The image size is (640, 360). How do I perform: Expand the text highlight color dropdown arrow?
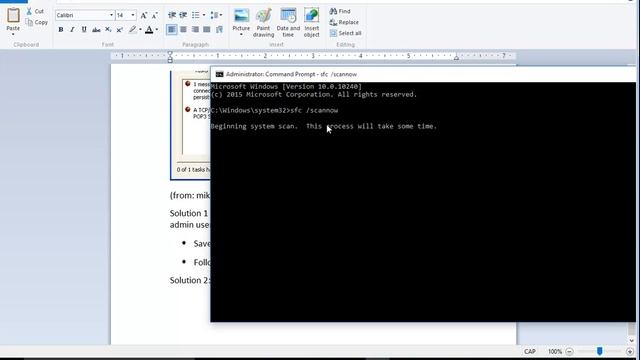coord(140,29)
